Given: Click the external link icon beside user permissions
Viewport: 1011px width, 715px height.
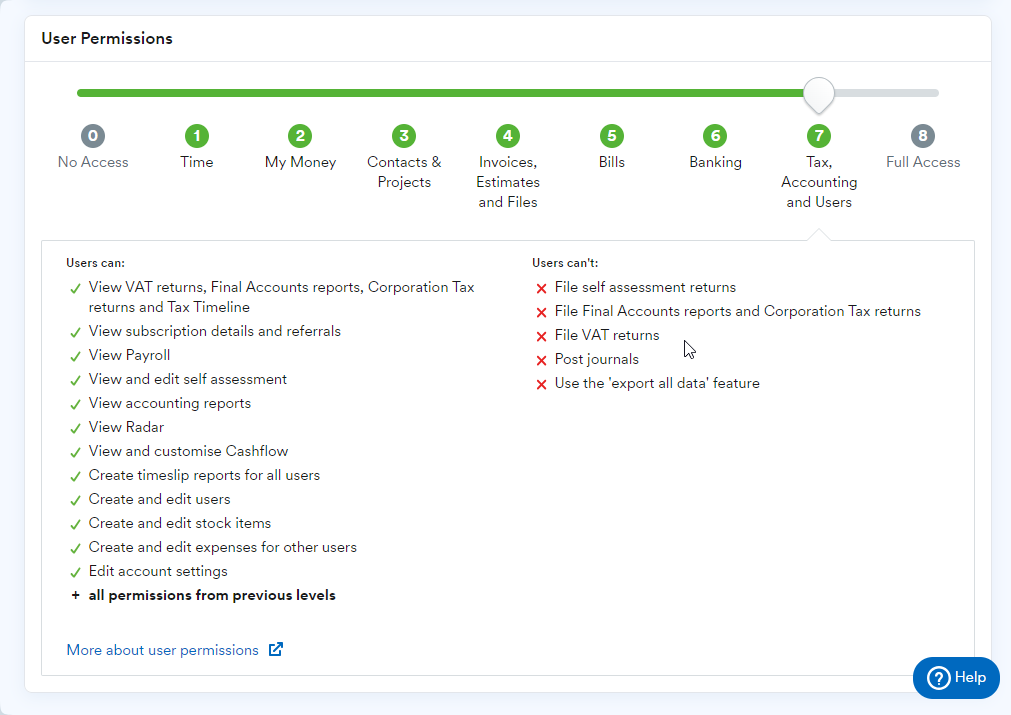Looking at the screenshot, I should click(x=276, y=649).
